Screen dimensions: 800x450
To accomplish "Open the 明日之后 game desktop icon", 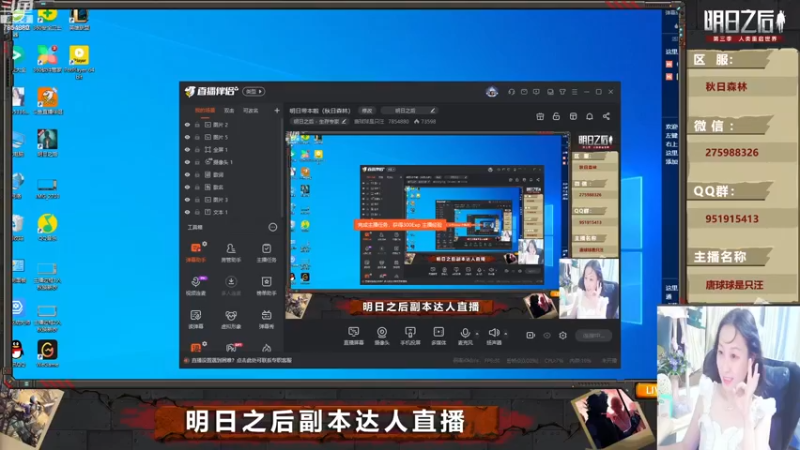I will (47, 143).
